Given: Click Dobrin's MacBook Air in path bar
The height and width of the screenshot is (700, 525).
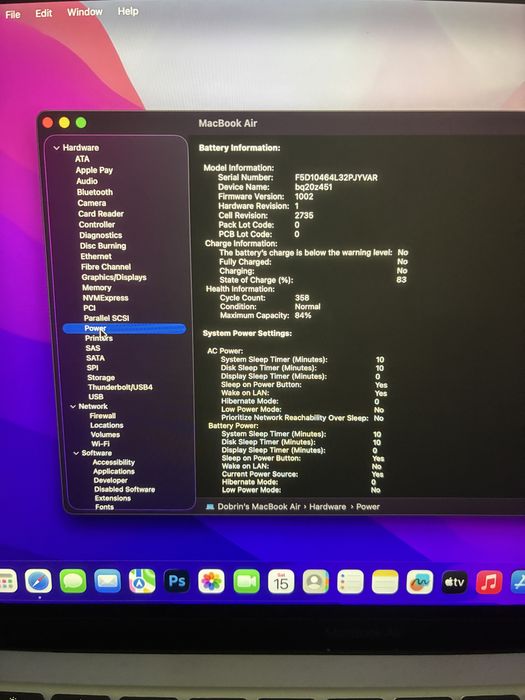Looking at the screenshot, I should (259, 507).
